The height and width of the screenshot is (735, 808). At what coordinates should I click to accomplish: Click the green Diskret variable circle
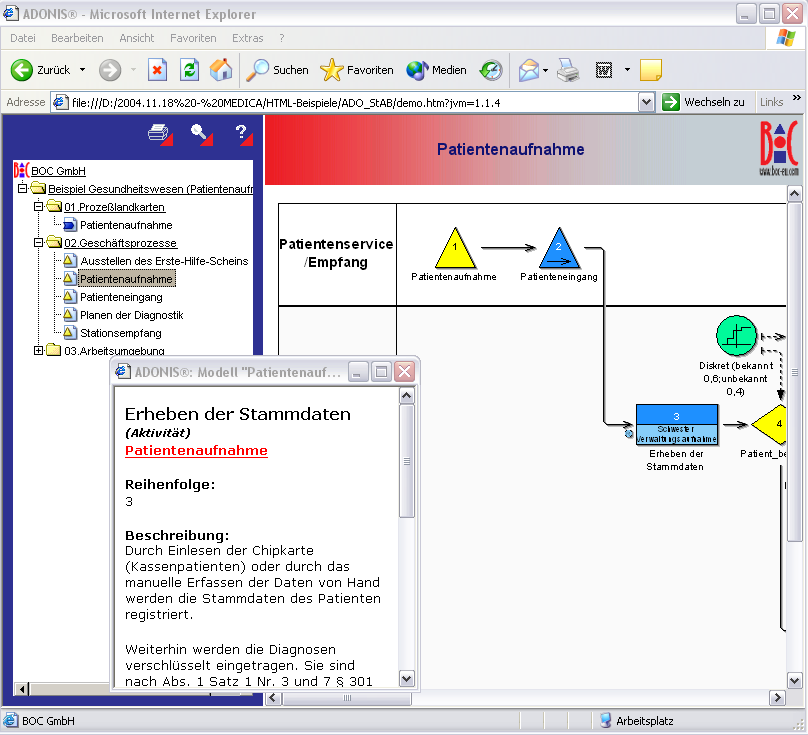pyautogui.click(x=736, y=336)
